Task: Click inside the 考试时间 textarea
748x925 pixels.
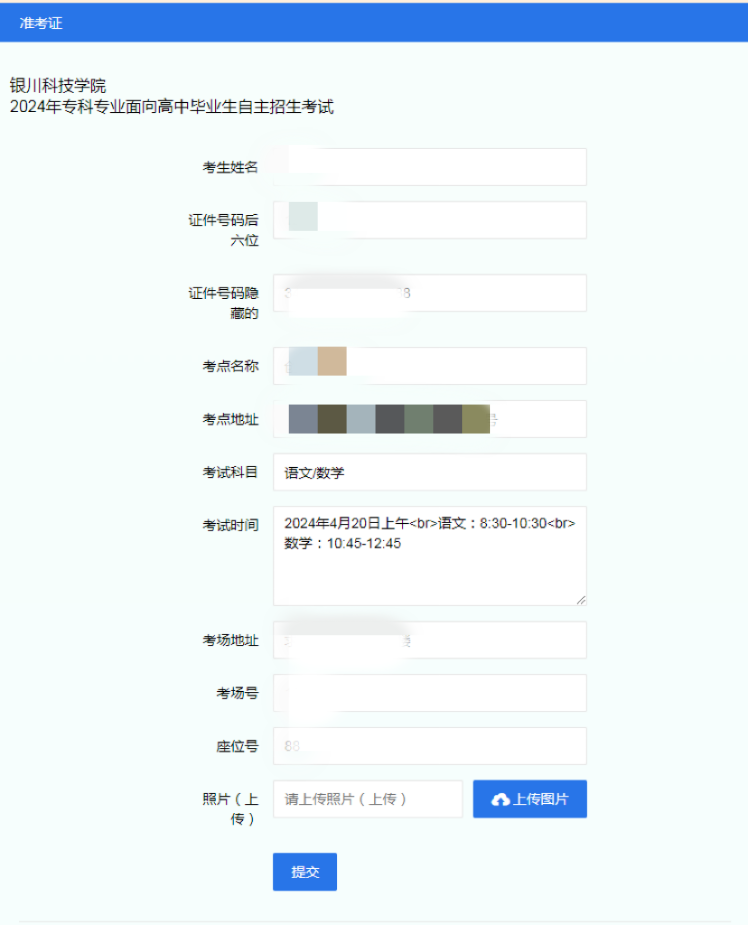Action: (x=429, y=556)
